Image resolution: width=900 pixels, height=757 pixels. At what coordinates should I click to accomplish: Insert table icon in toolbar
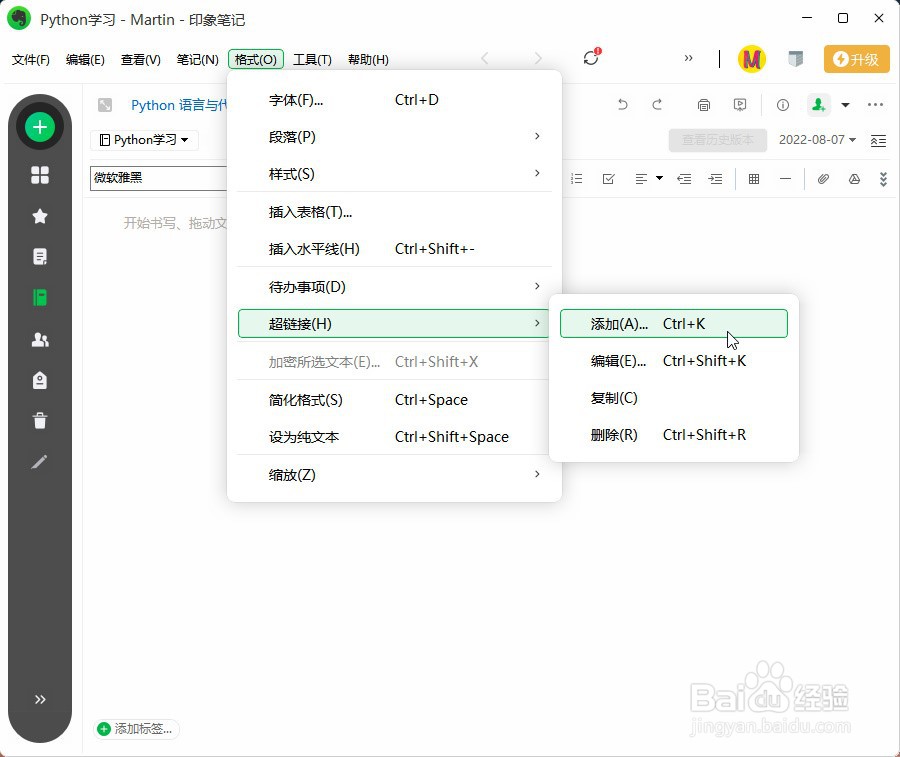pos(754,179)
